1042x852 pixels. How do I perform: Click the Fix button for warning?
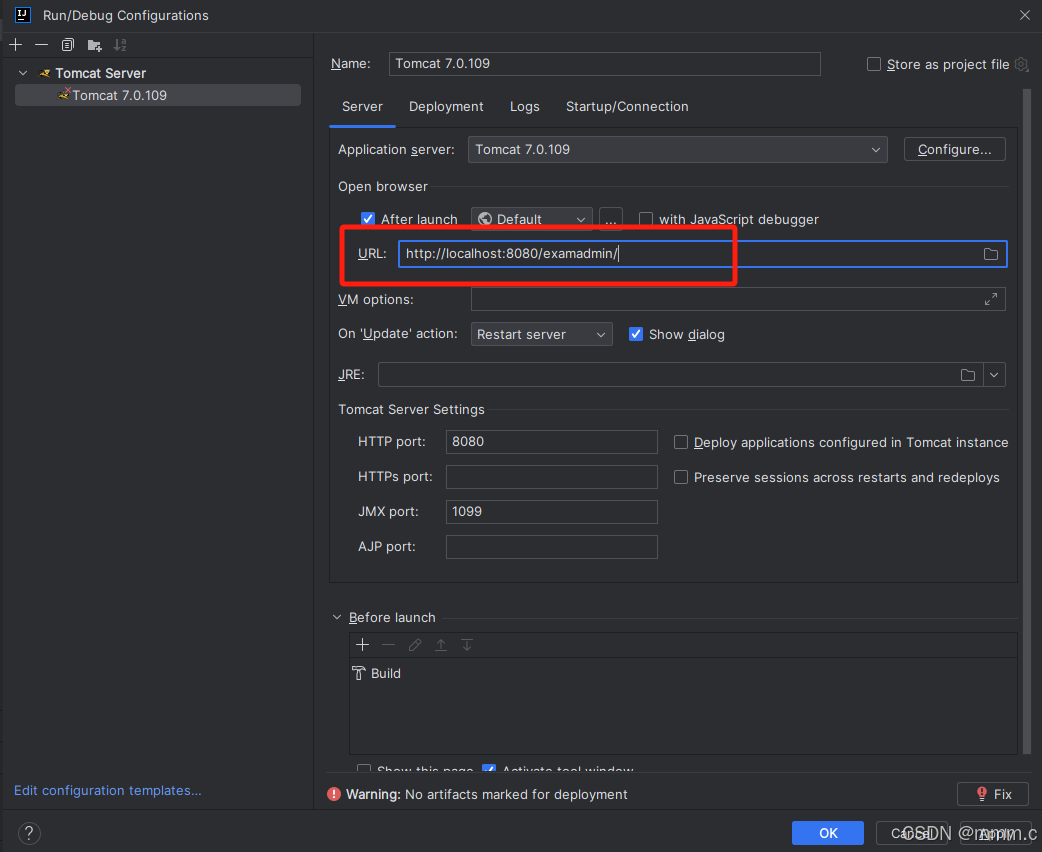point(993,794)
